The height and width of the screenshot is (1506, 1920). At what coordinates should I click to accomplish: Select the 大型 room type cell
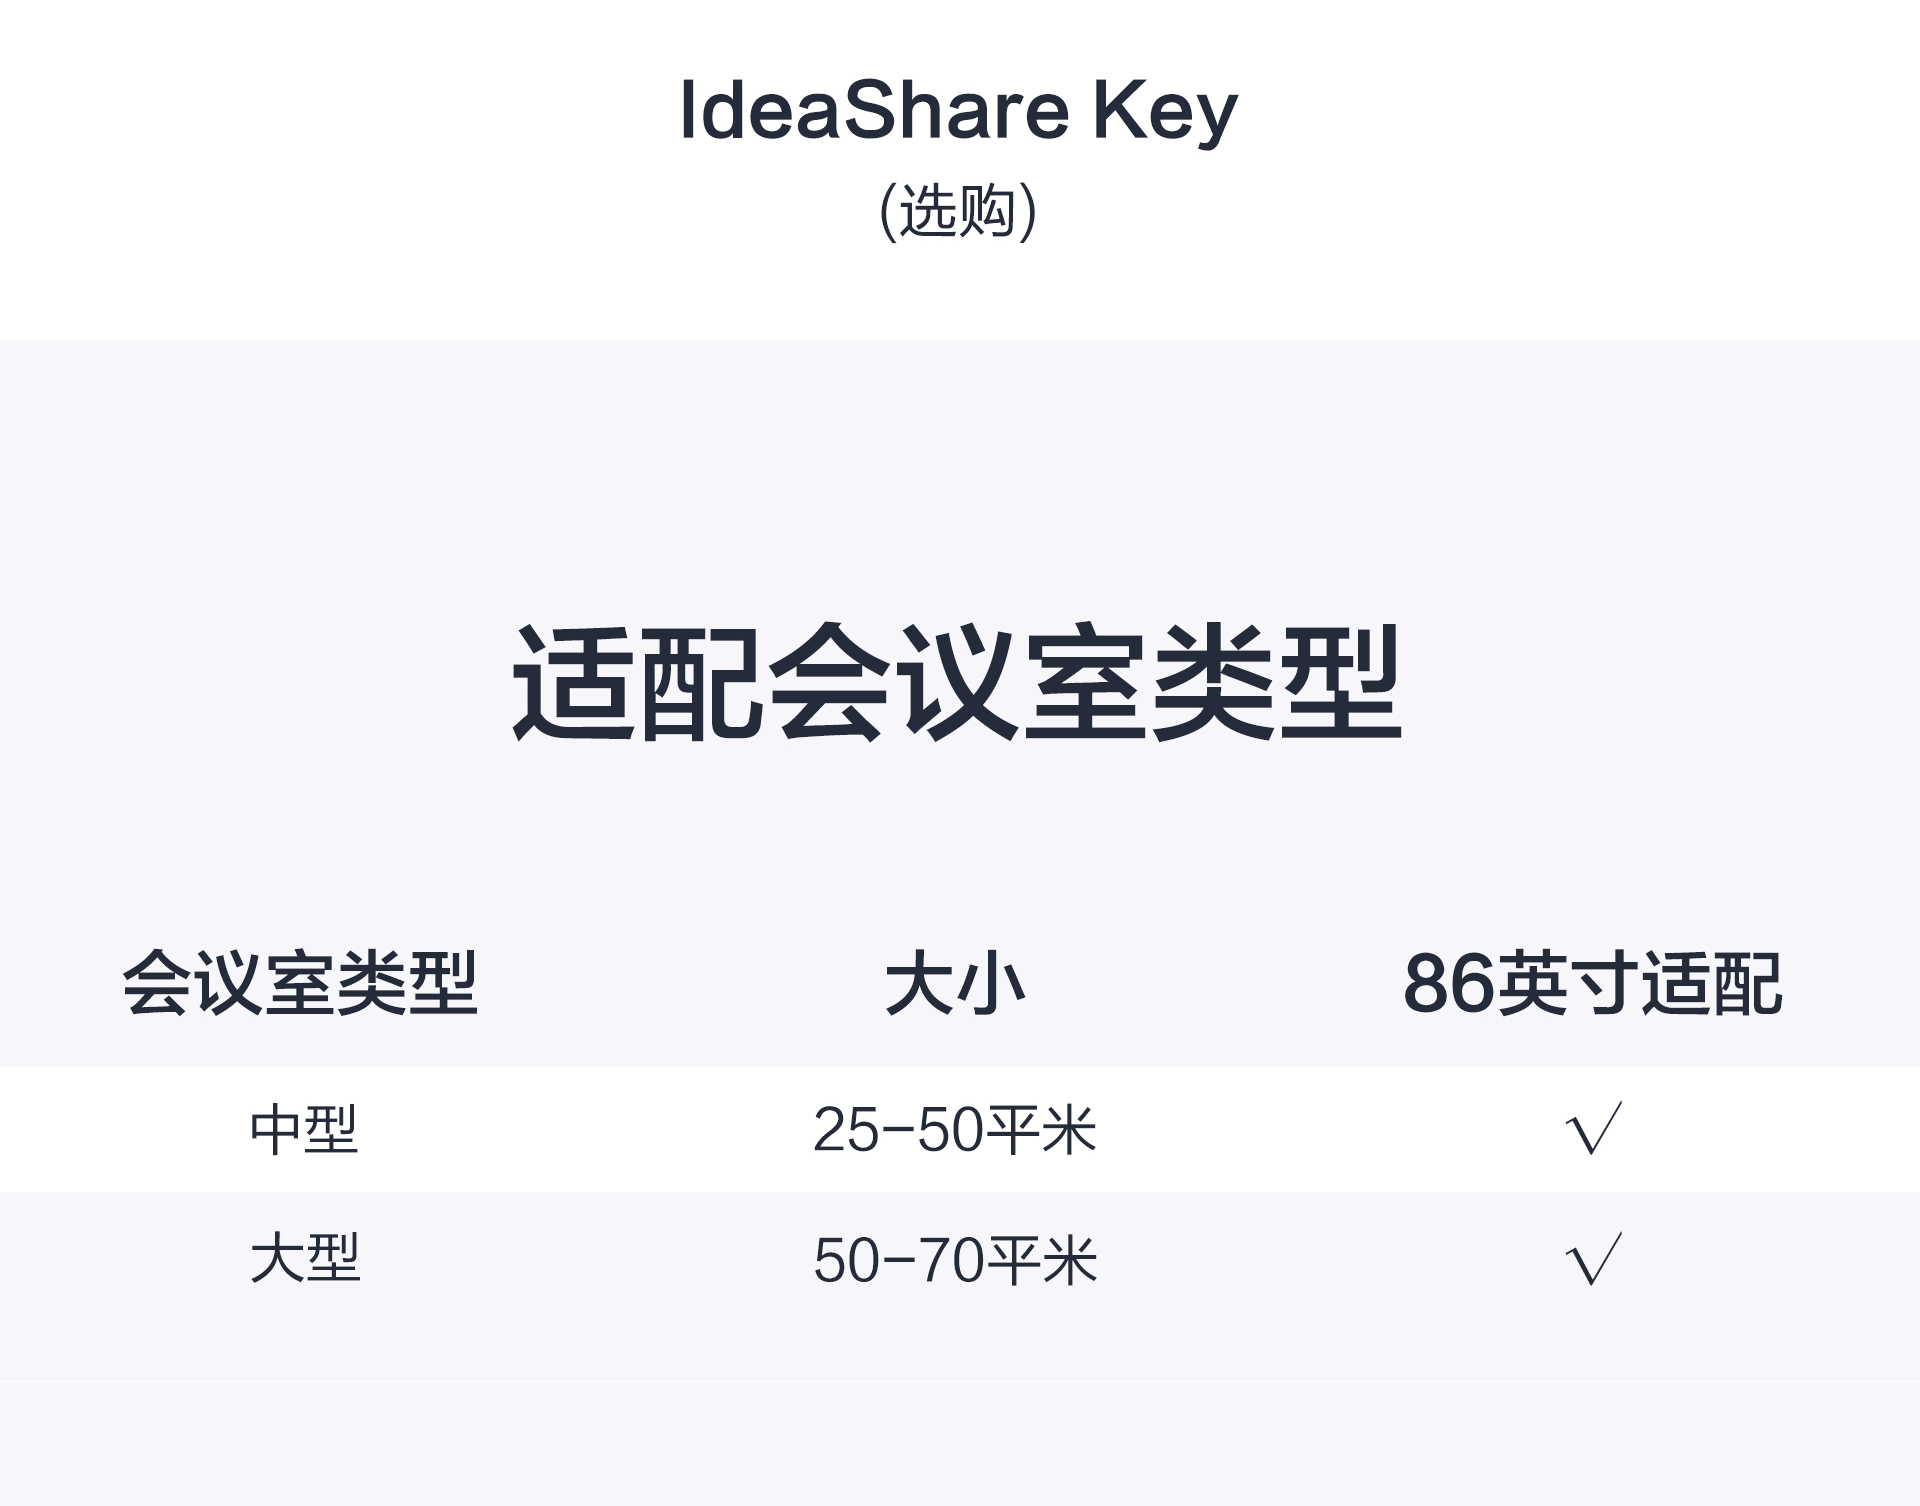coord(304,1258)
